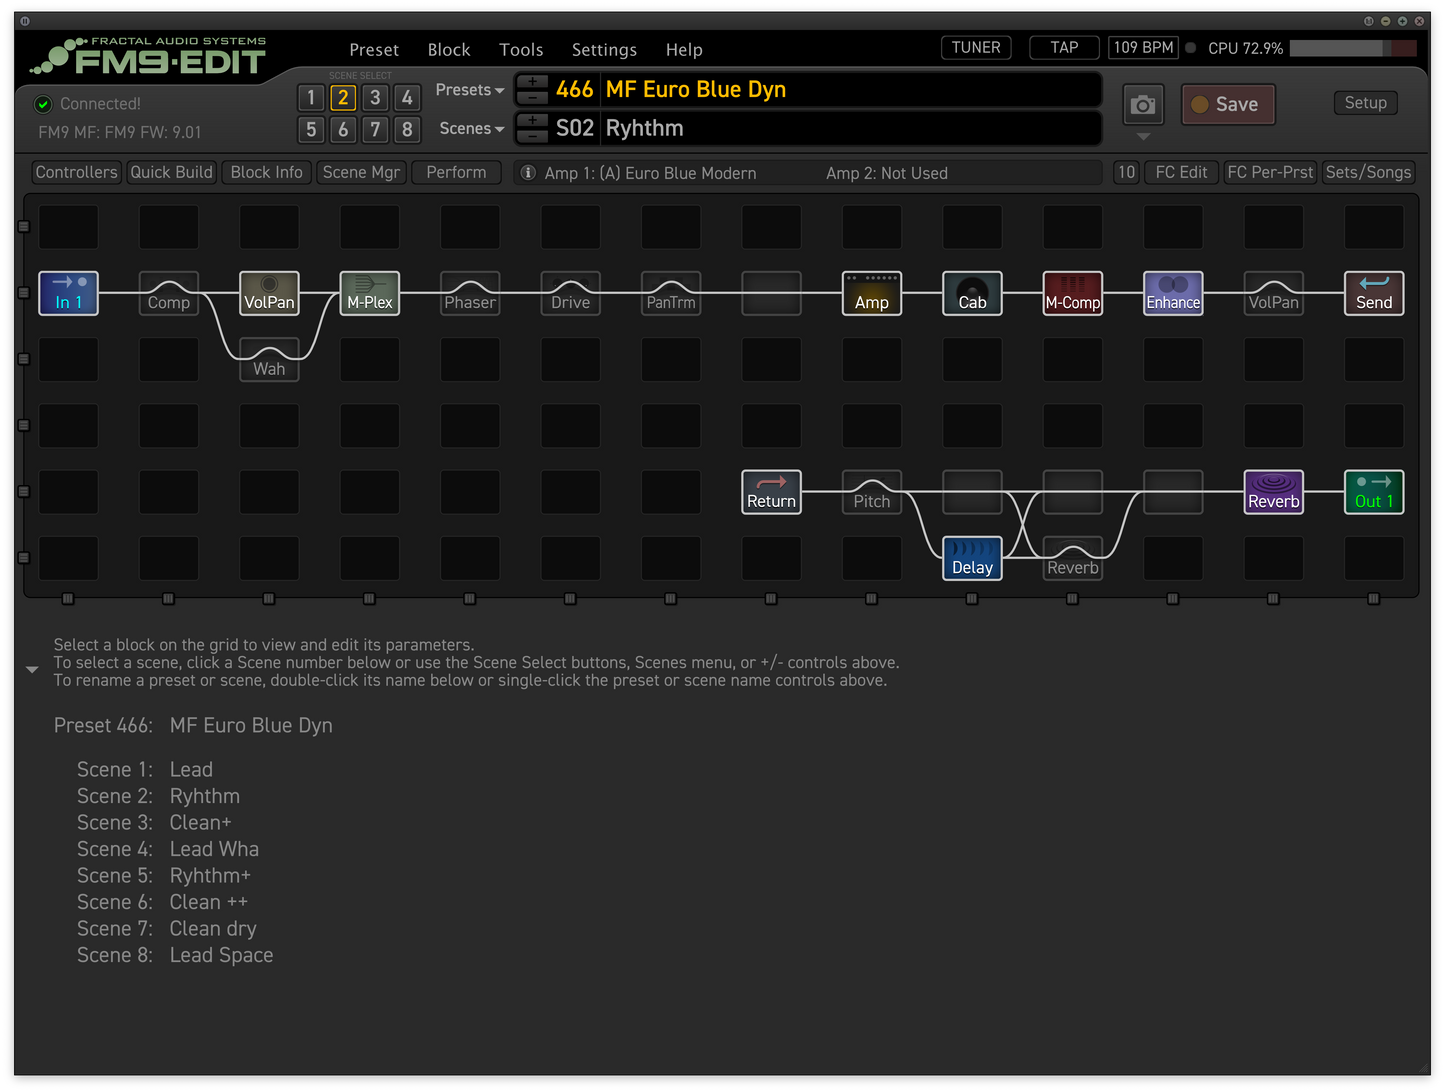The image size is (1445, 1092).
Task: Click the Reverb block near Out 1
Action: pos(1273,492)
